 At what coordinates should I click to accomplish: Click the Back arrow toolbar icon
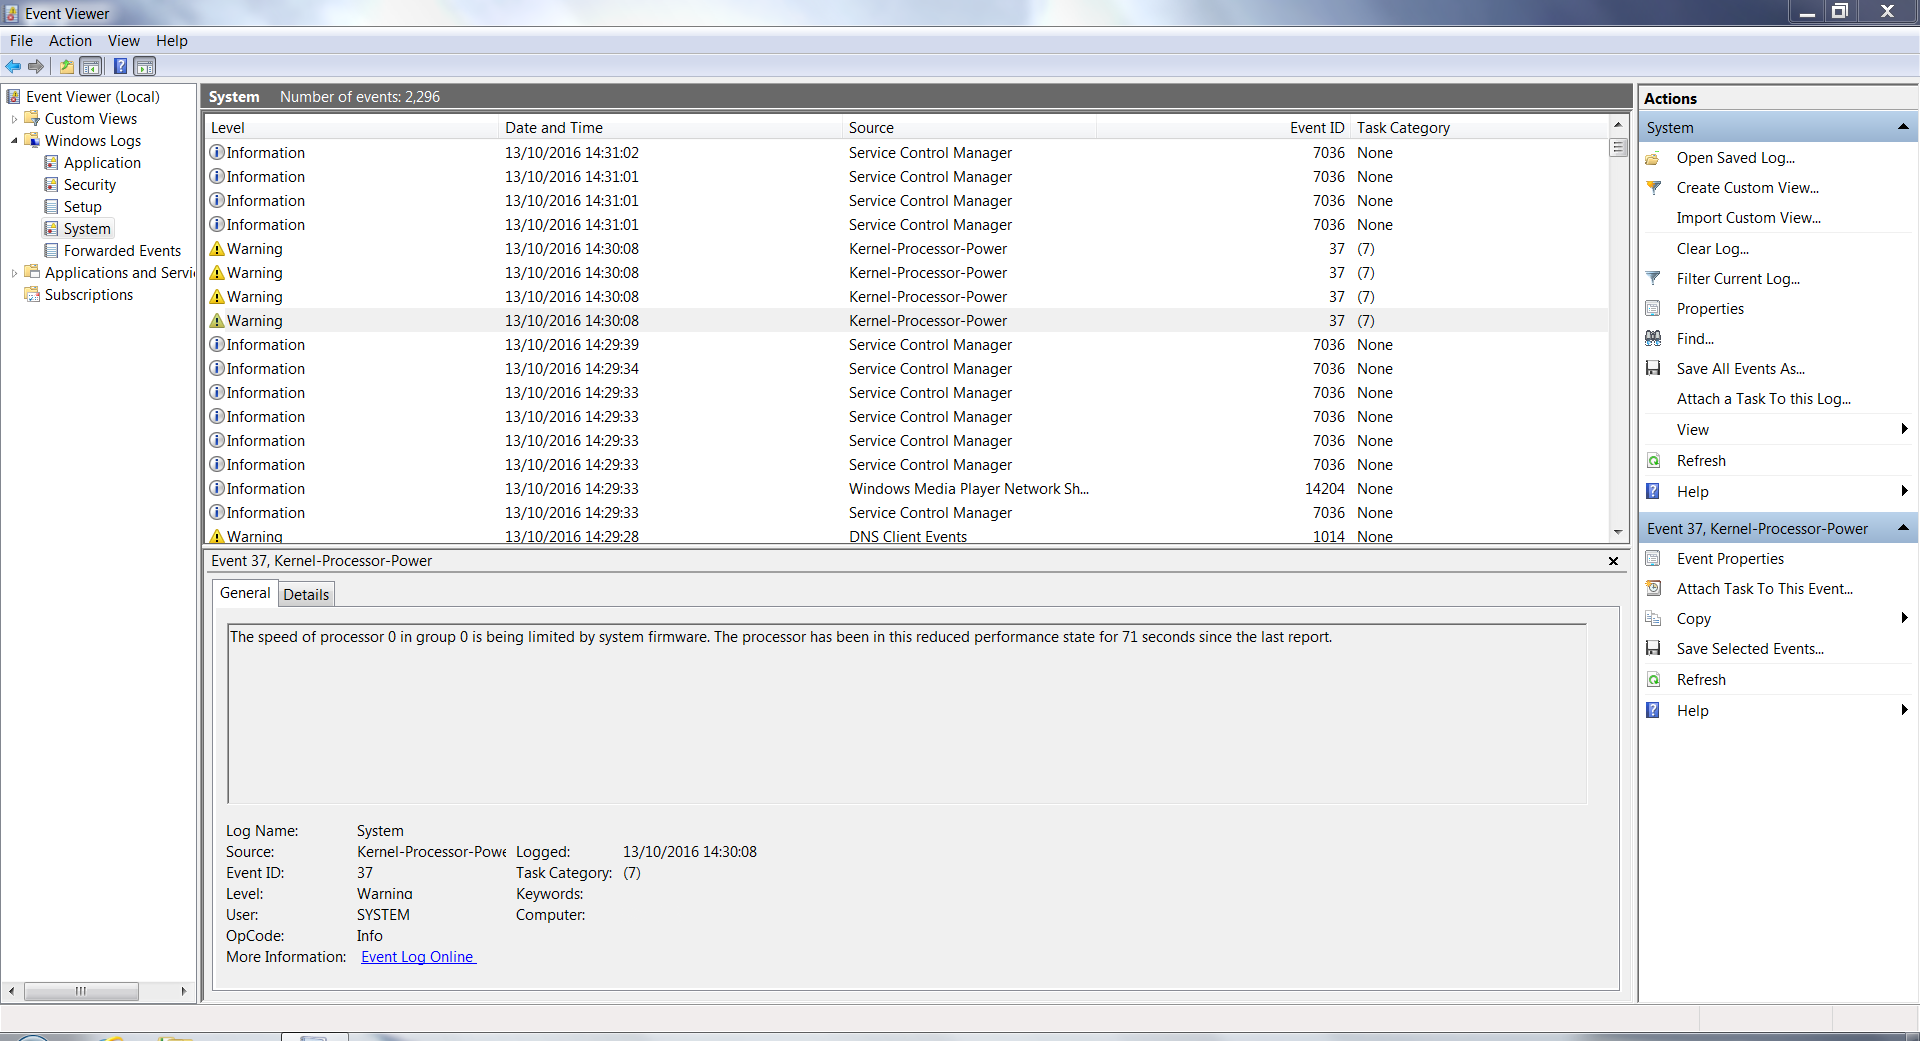pos(13,66)
